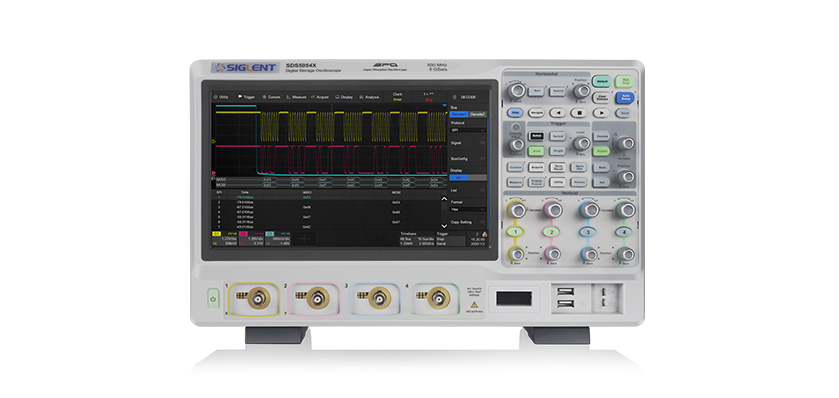
Task: Push the teal Default button
Action: [600, 81]
